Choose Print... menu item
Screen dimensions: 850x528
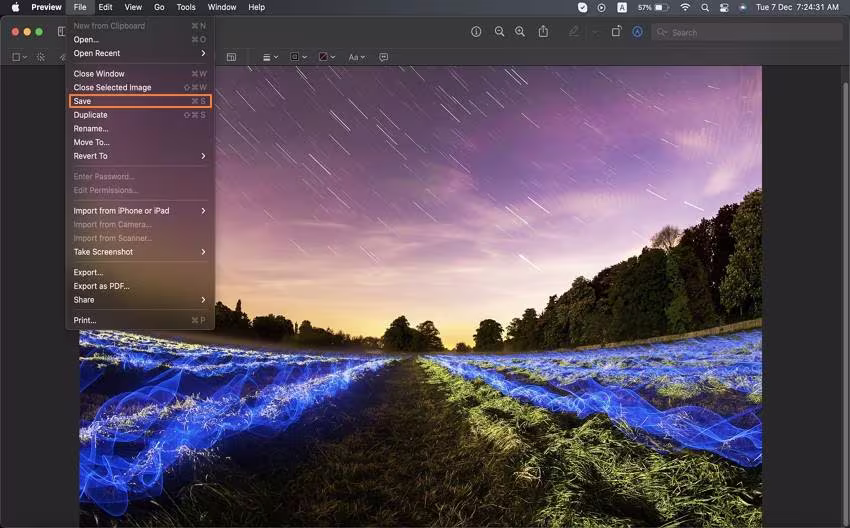[x=140, y=320]
